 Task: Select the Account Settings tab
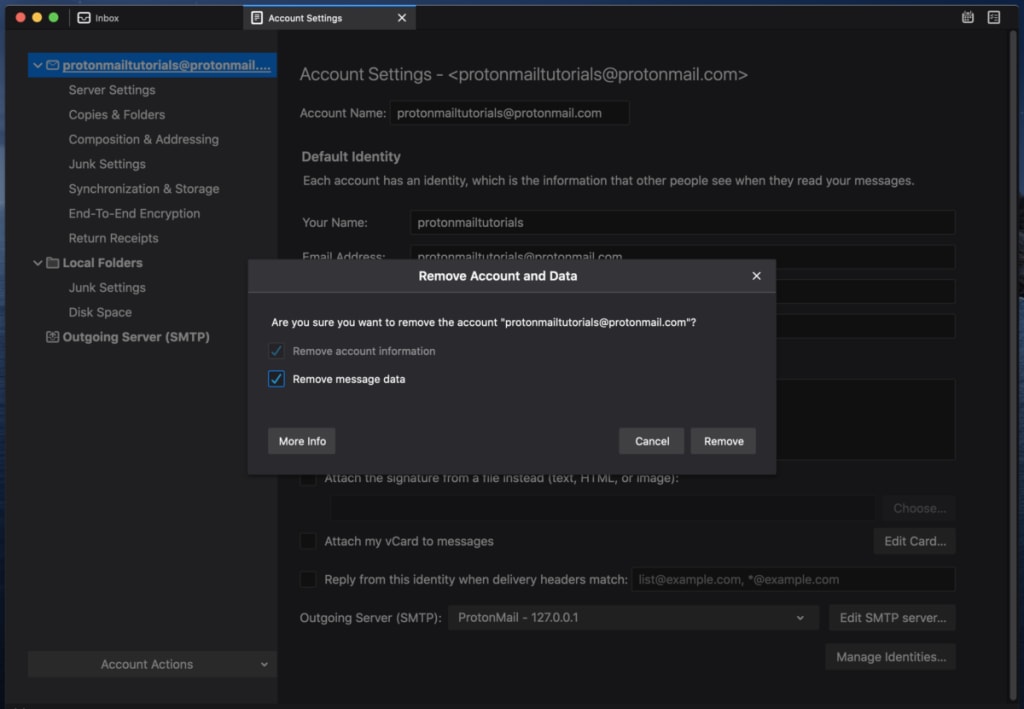coord(329,18)
